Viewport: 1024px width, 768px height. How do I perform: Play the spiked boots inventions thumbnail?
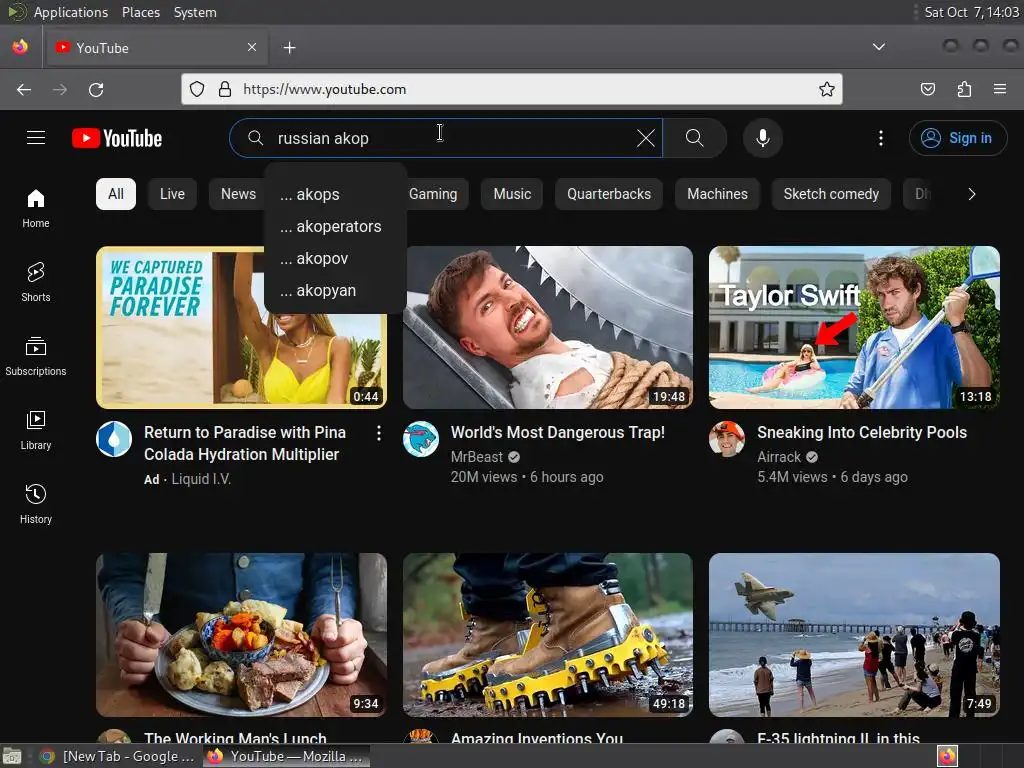click(547, 635)
